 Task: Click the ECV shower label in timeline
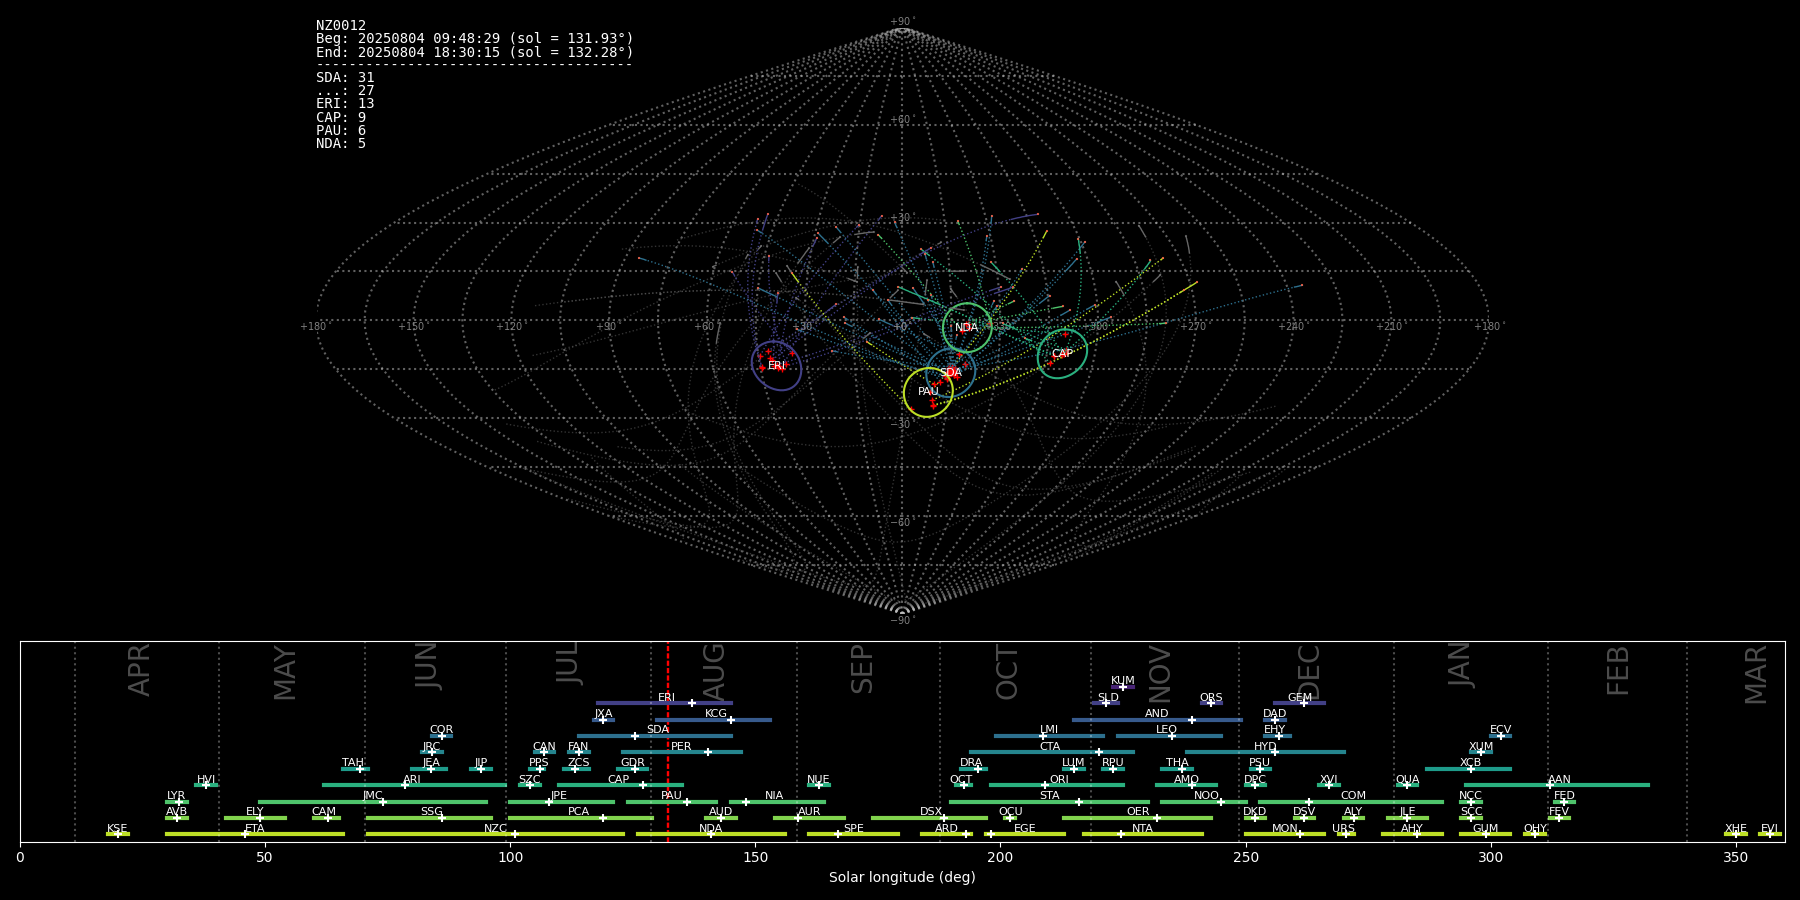coord(1500,730)
